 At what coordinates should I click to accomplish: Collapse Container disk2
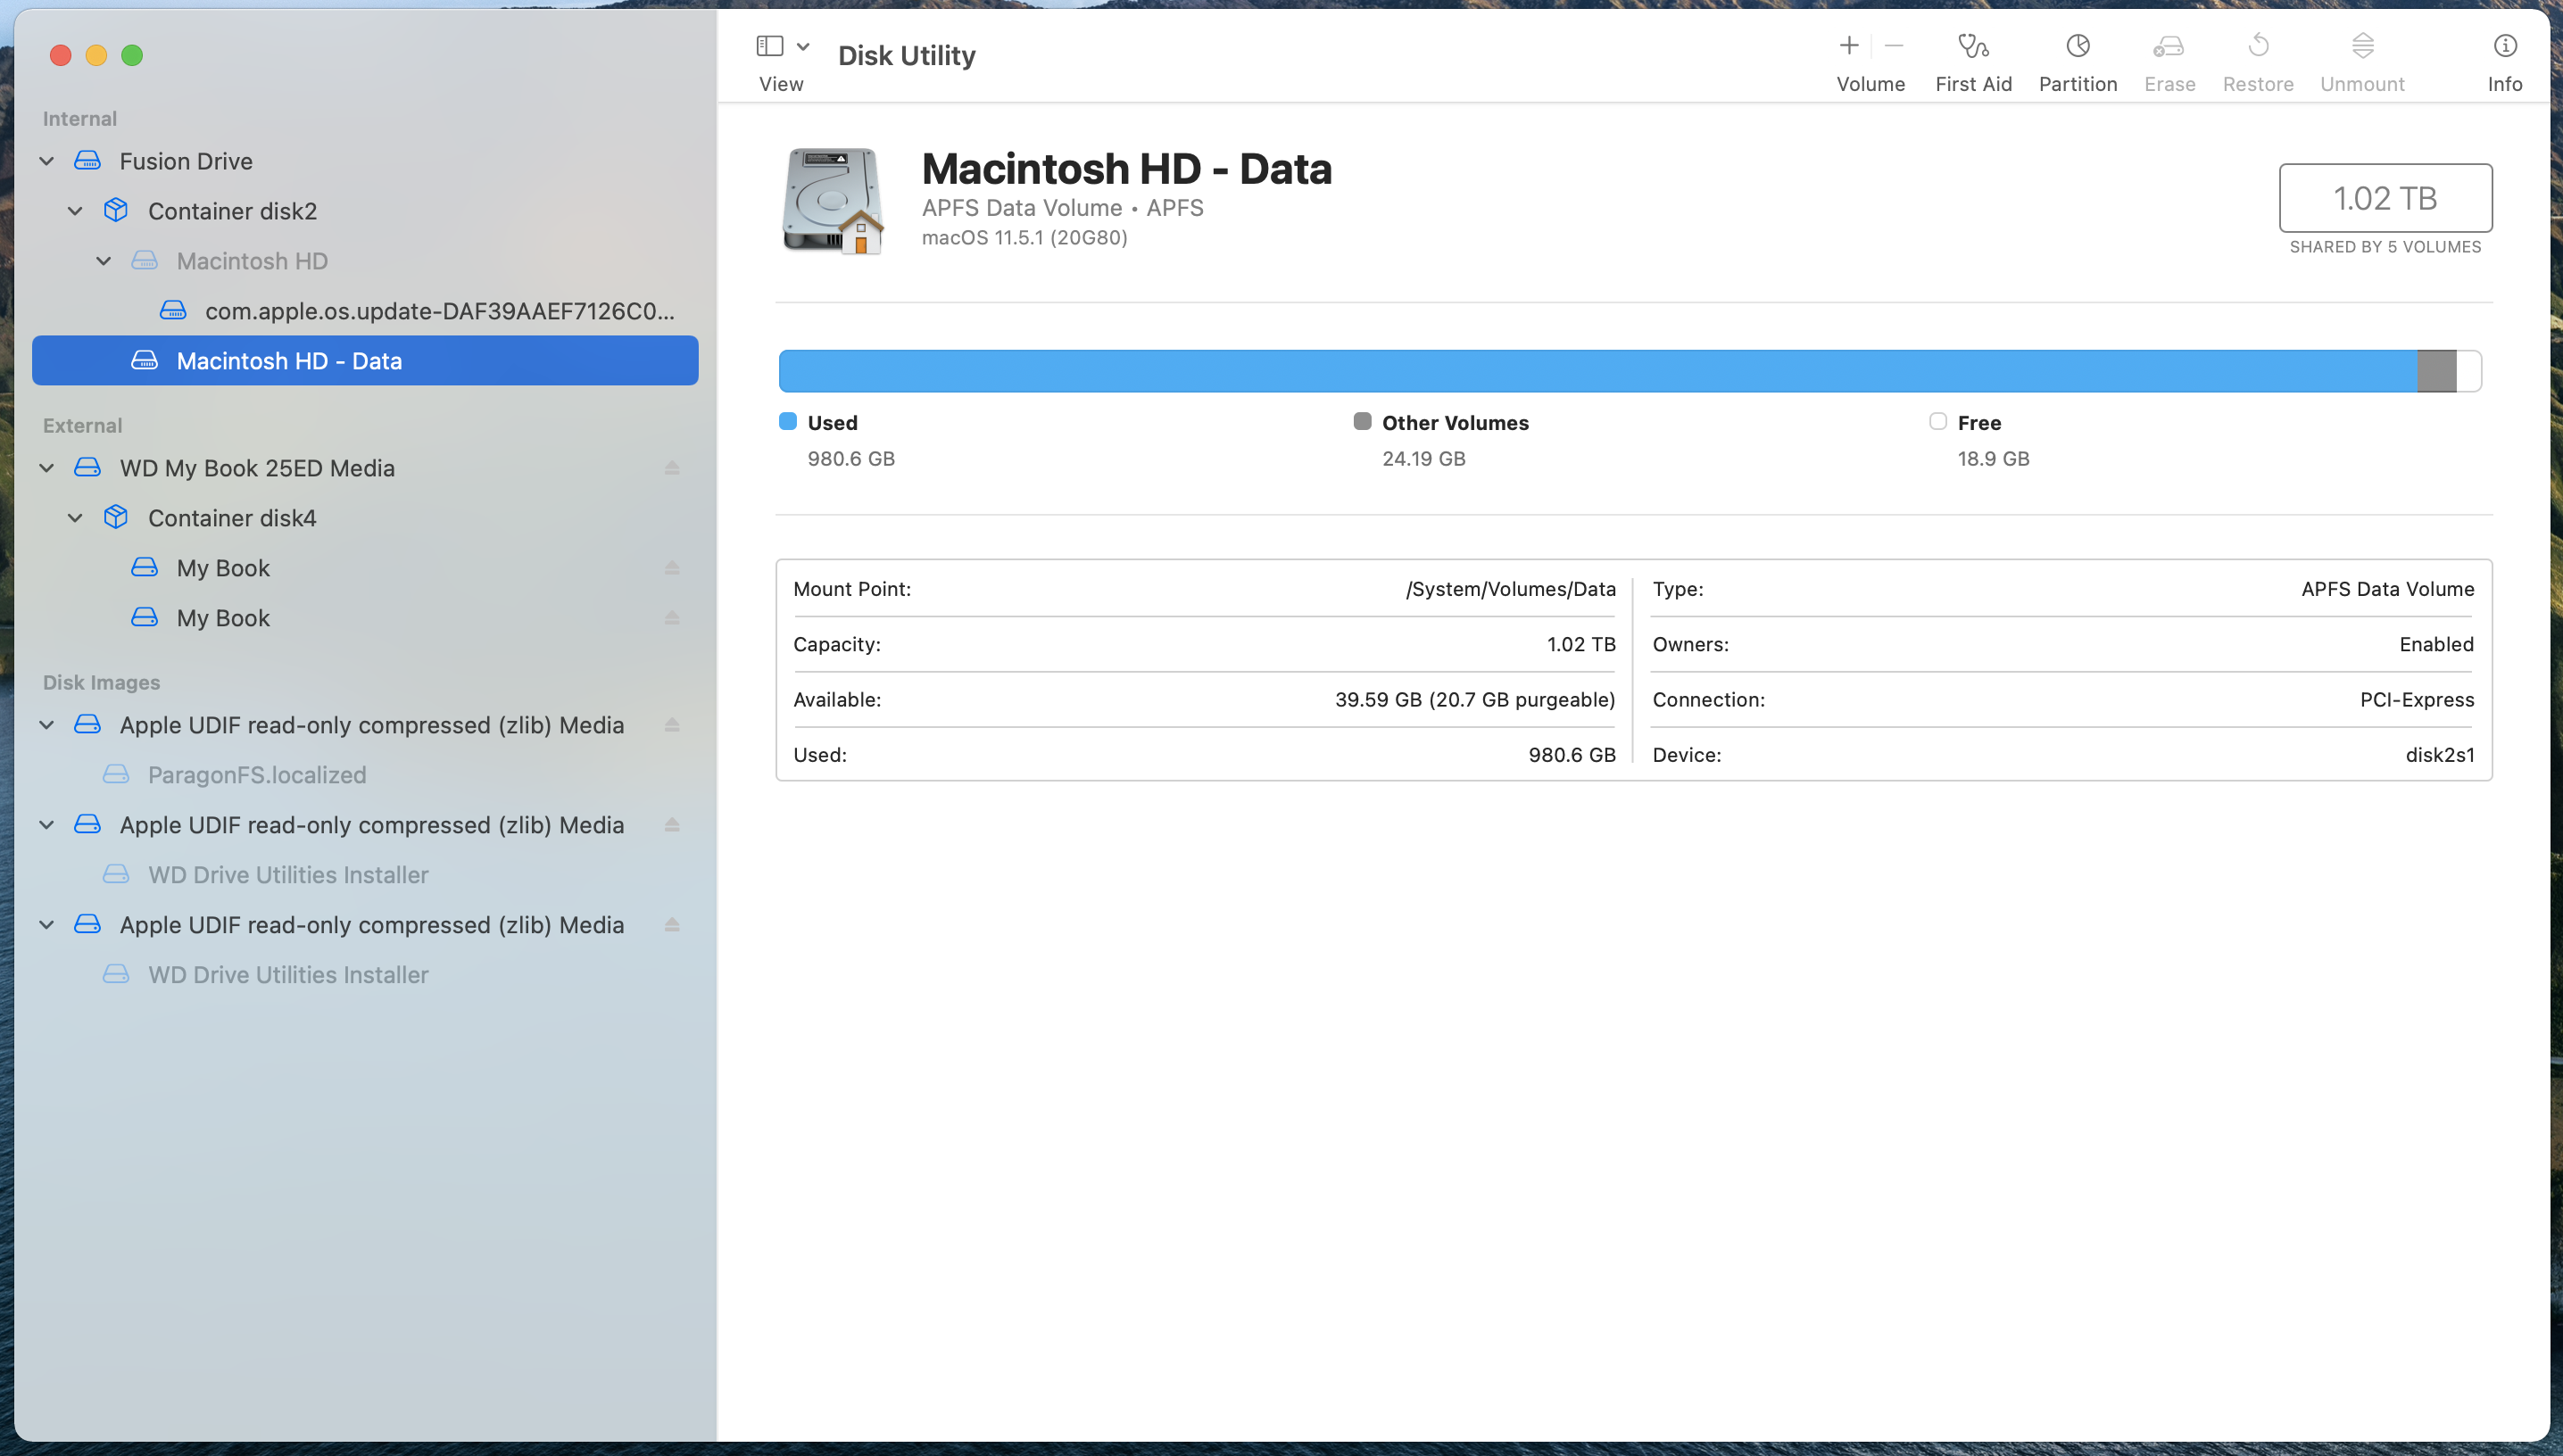(75, 211)
